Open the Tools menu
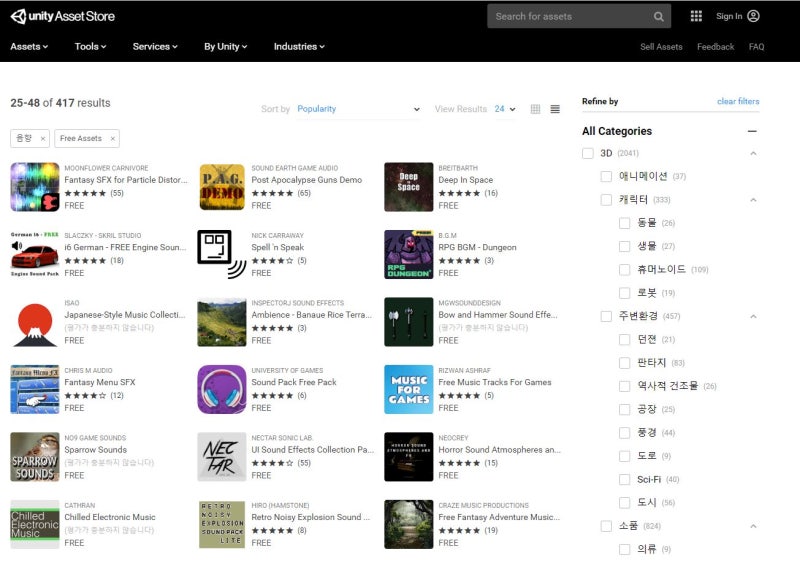The width and height of the screenshot is (800, 563). [90, 46]
